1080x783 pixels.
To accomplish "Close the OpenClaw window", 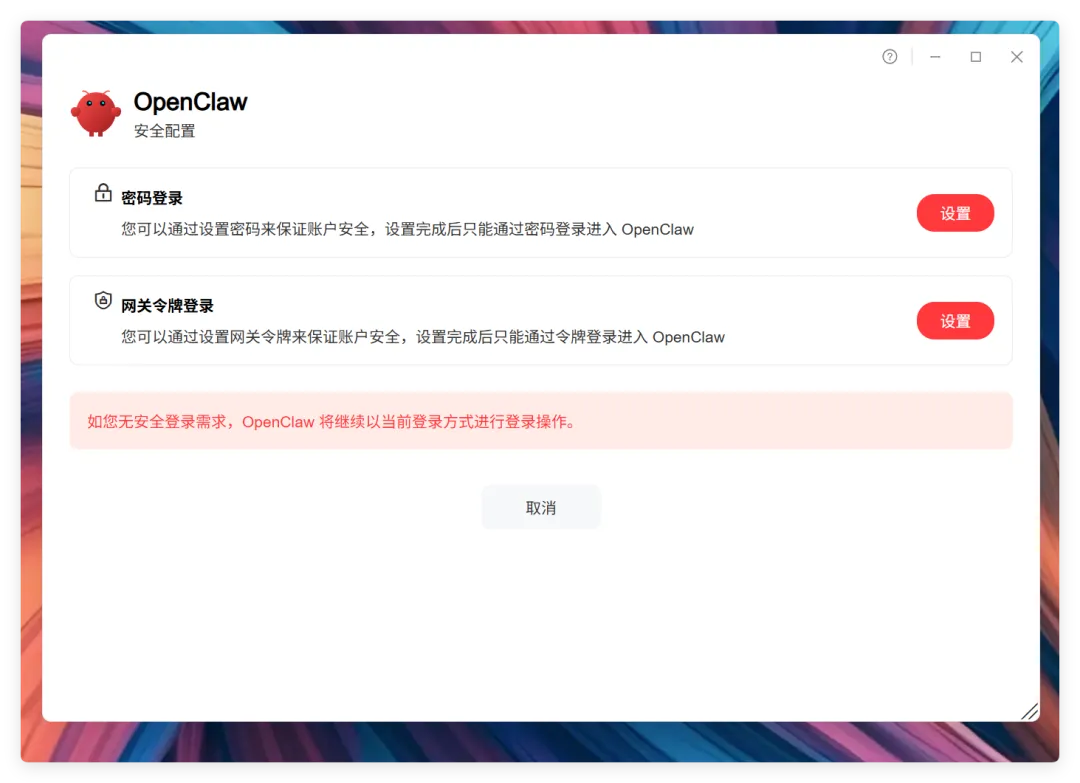I will pos(1017,56).
